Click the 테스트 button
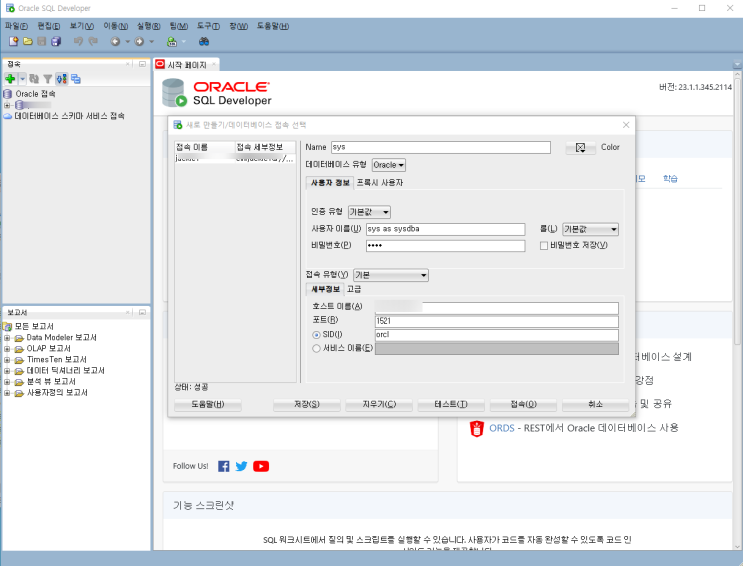Screen dimensions: 743x566 coord(451,404)
